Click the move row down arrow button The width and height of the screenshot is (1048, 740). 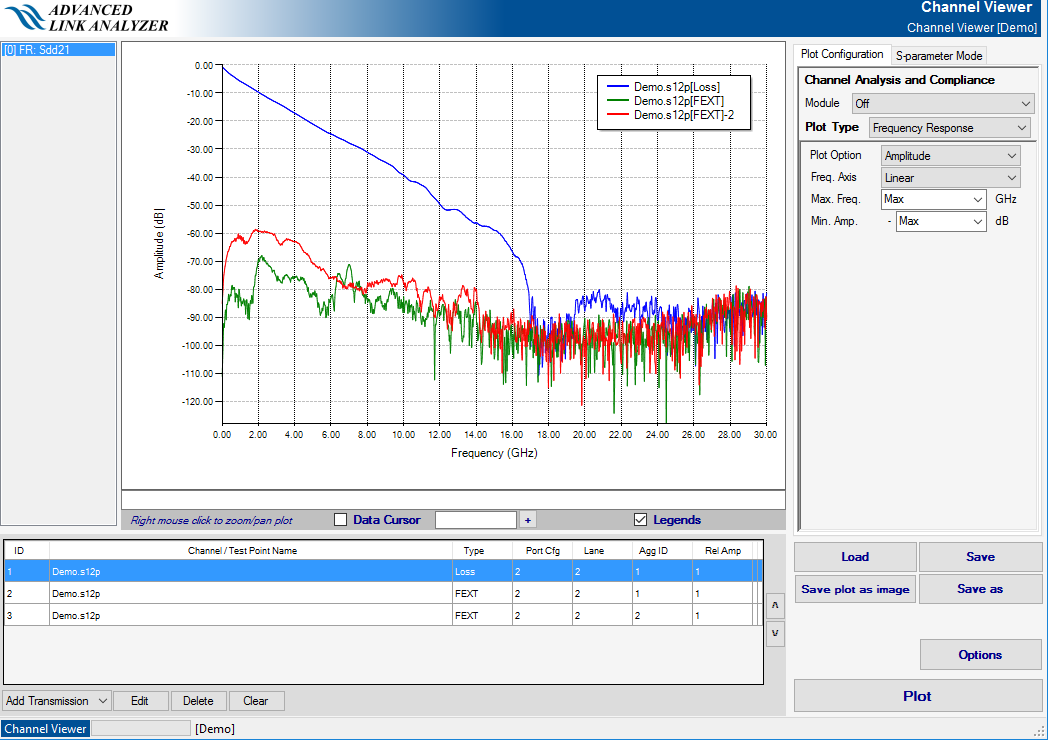click(x=775, y=634)
